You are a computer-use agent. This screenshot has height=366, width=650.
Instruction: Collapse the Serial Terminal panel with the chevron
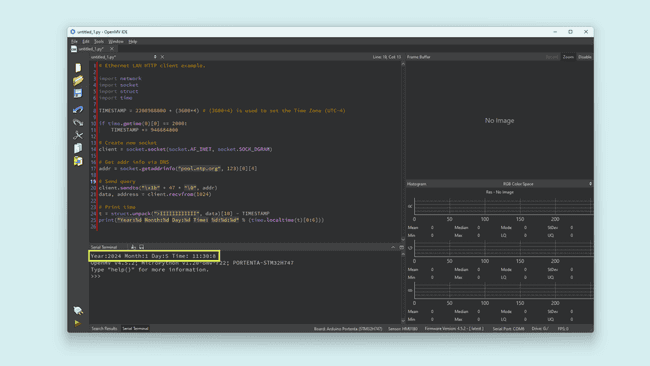tap(393, 247)
